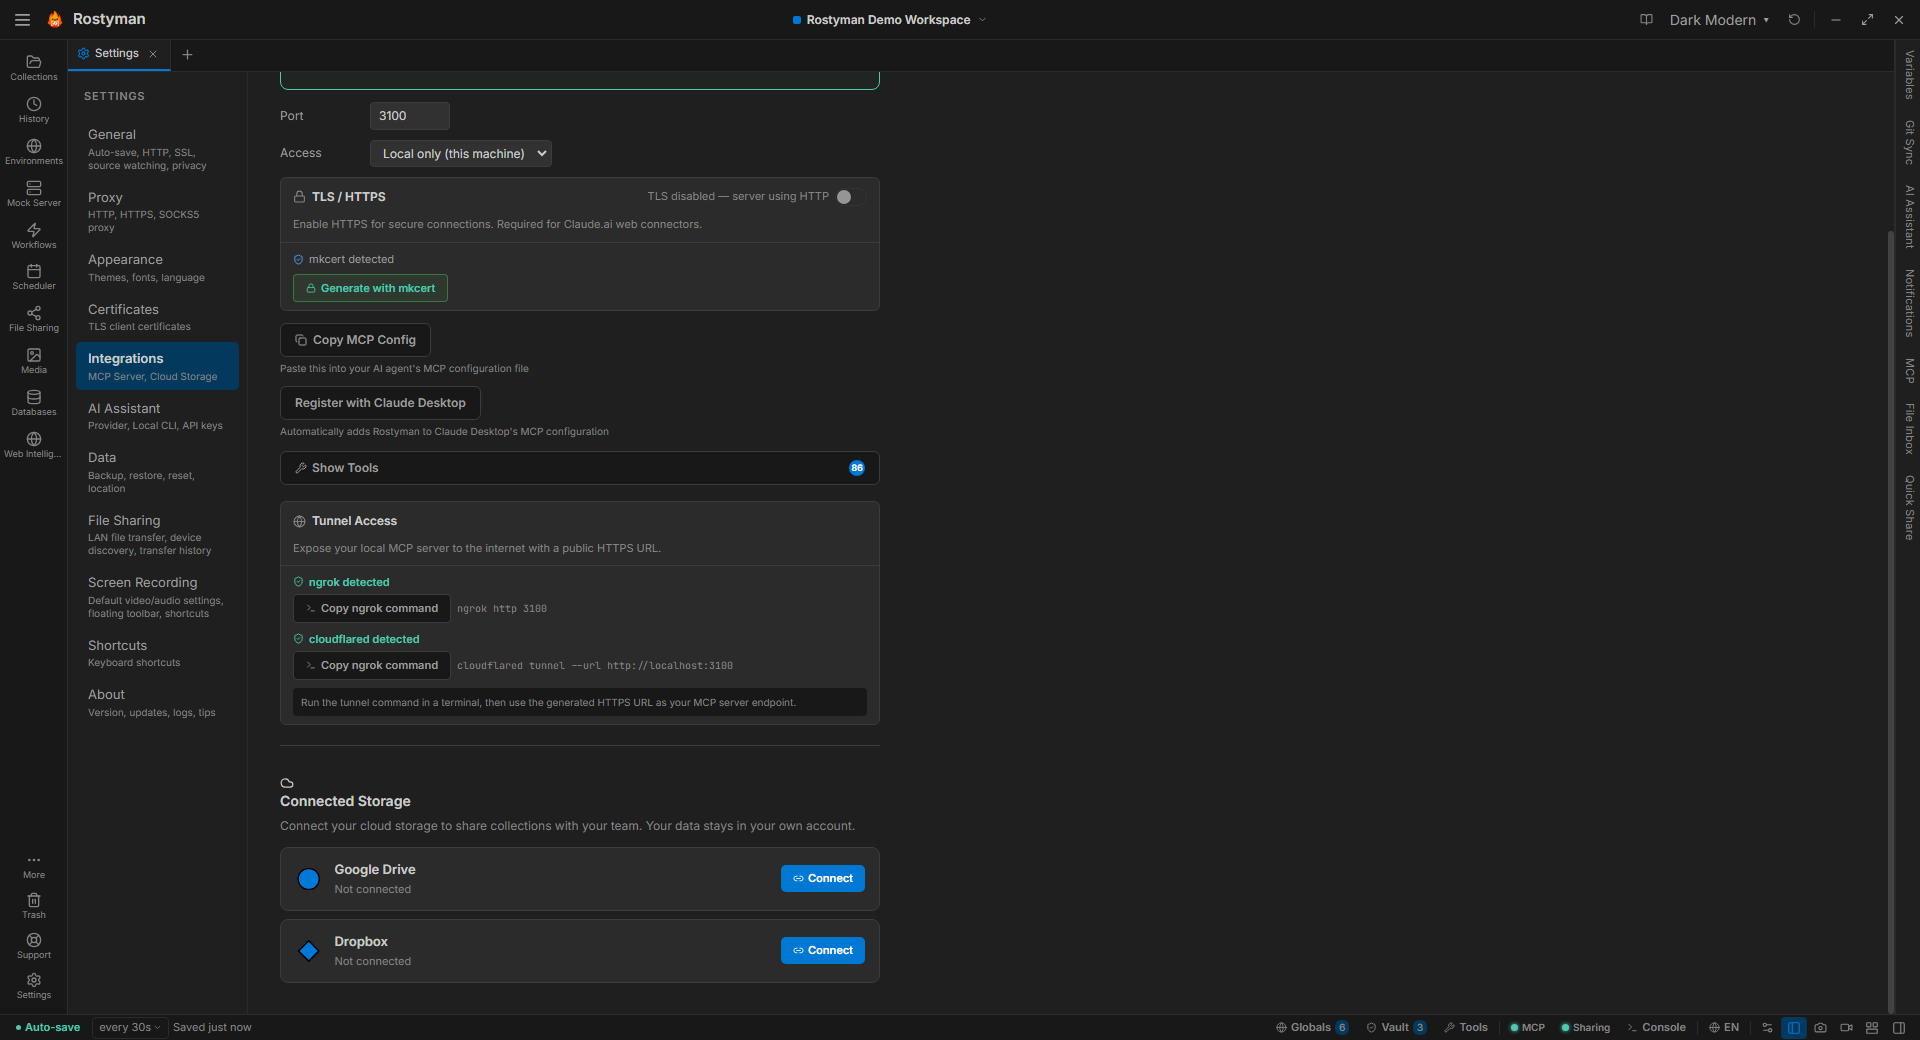Open the Variables right side panel
Viewport: 1920px width, 1040px height.
tap(1908, 75)
